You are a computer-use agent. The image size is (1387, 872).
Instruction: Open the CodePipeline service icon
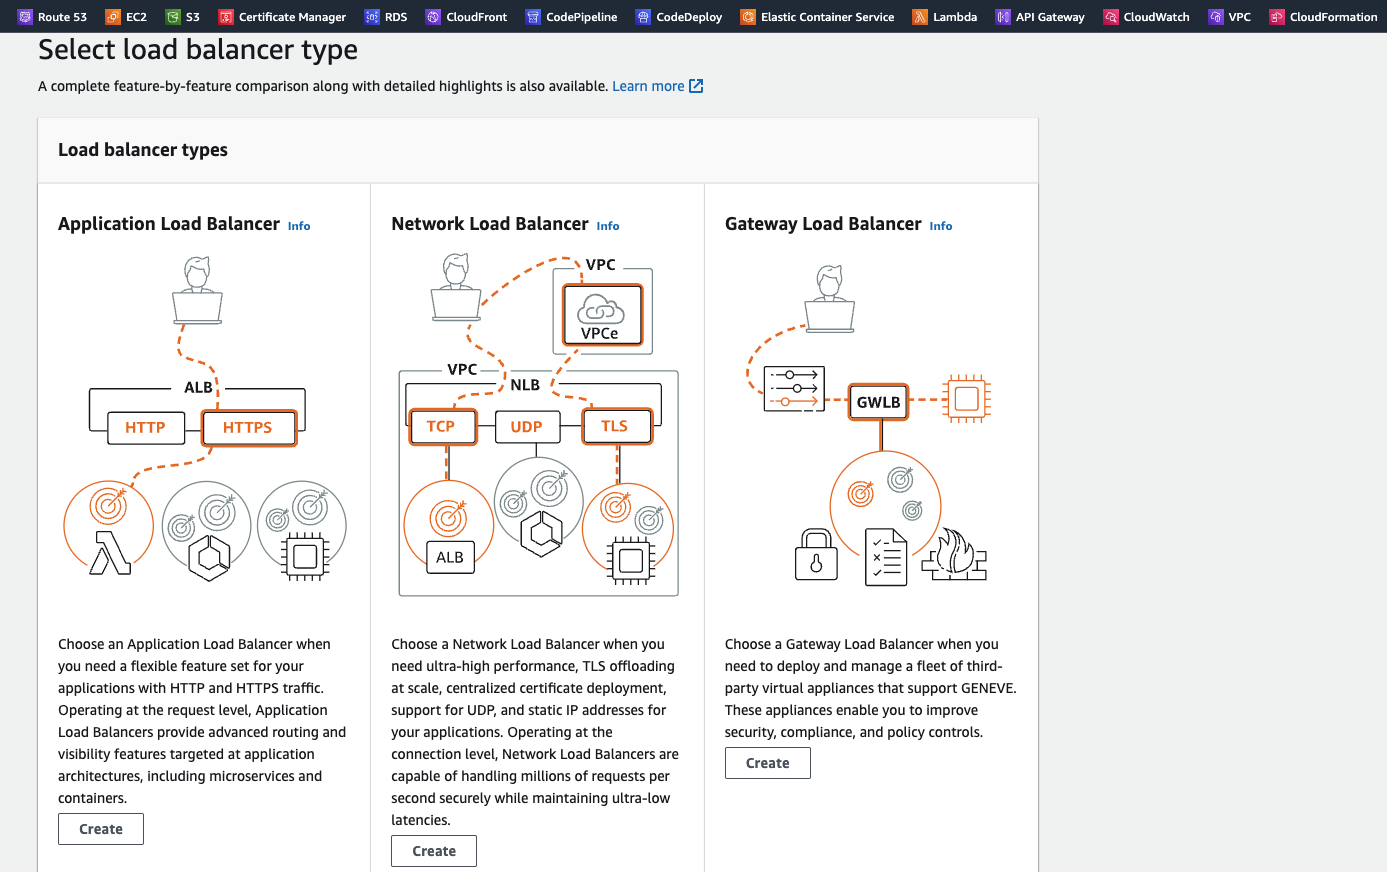coord(533,17)
